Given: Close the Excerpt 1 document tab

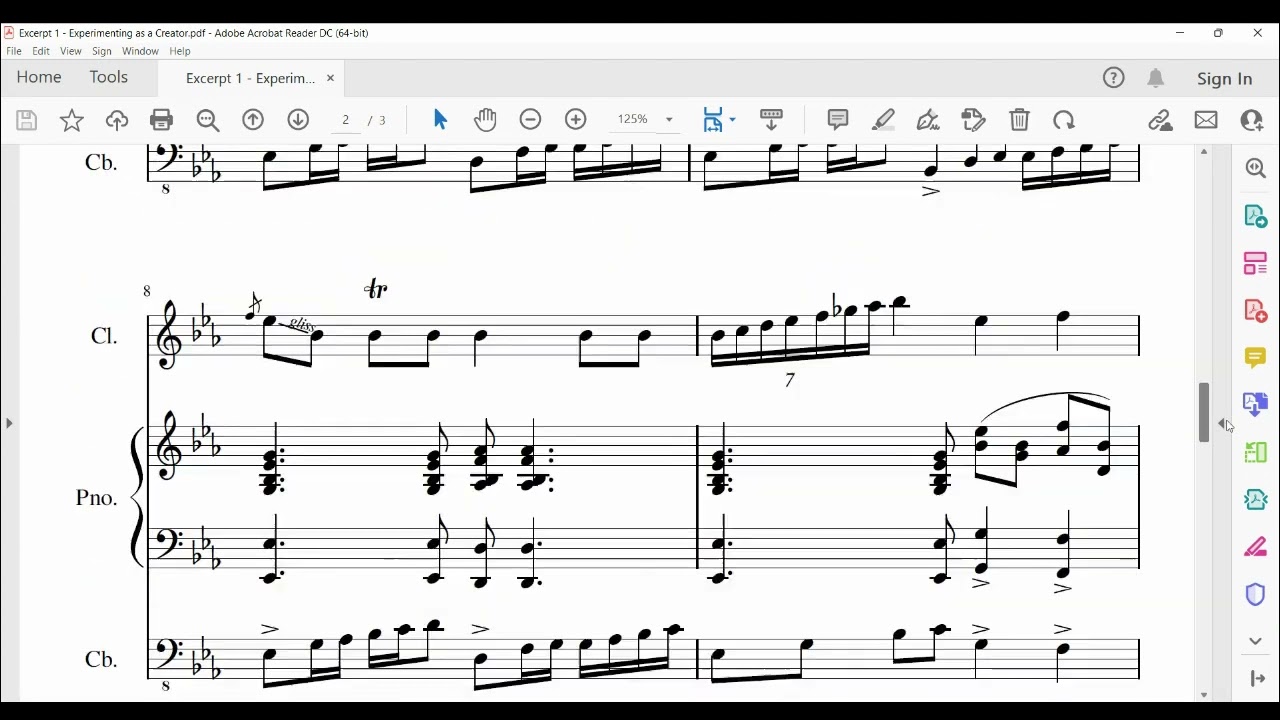Looking at the screenshot, I should (330, 78).
